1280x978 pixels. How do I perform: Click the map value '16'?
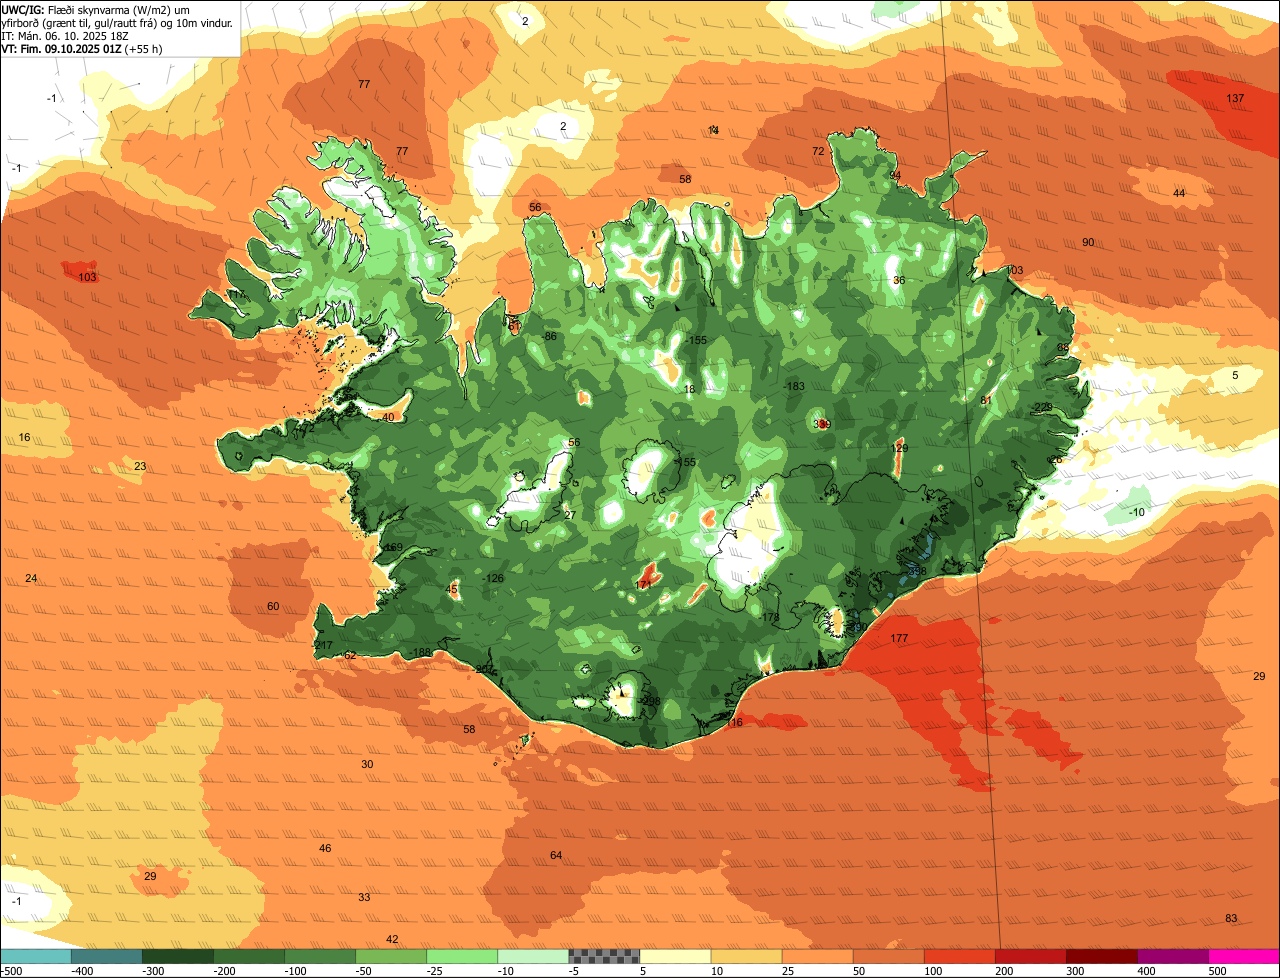25,437
